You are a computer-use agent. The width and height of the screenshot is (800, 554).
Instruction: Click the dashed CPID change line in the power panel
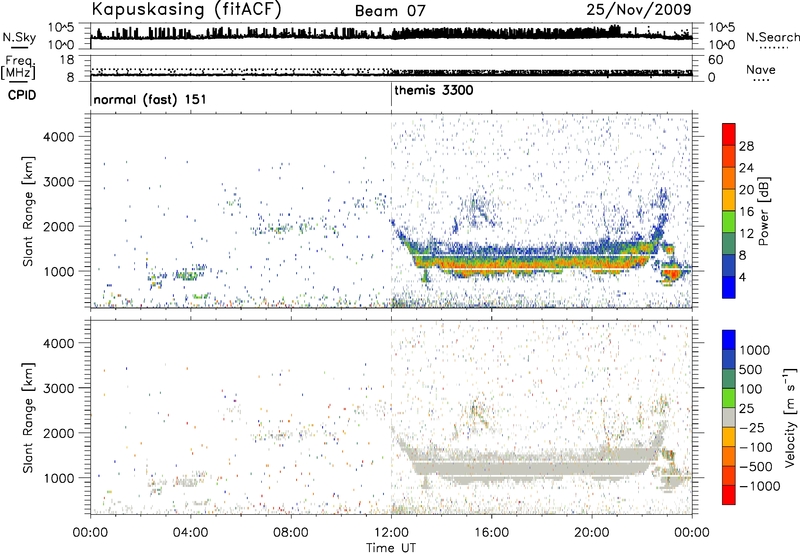(391, 211)
